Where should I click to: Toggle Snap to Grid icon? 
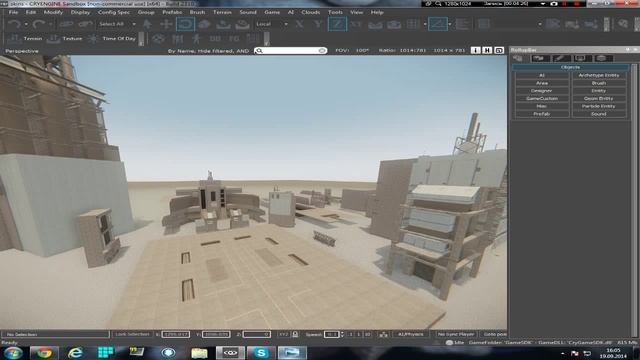413,24
